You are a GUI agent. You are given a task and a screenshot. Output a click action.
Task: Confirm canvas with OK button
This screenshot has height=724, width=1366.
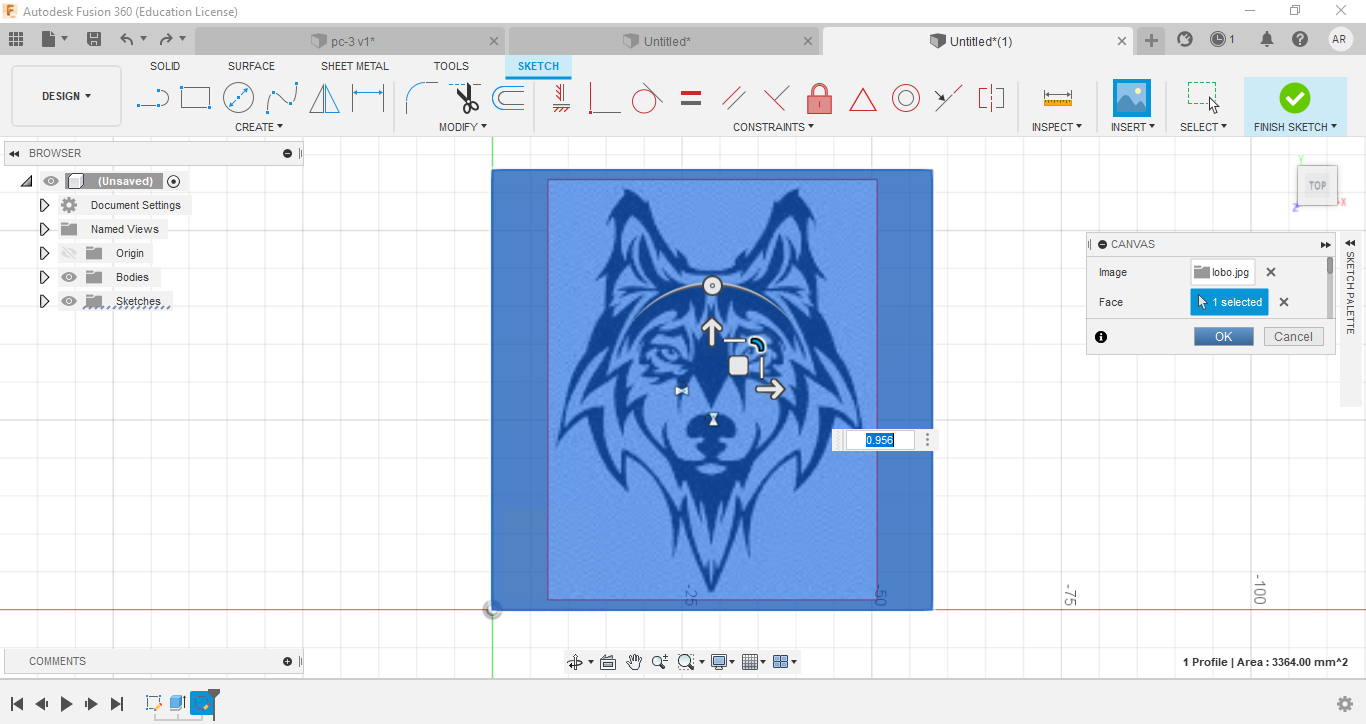1223,337
